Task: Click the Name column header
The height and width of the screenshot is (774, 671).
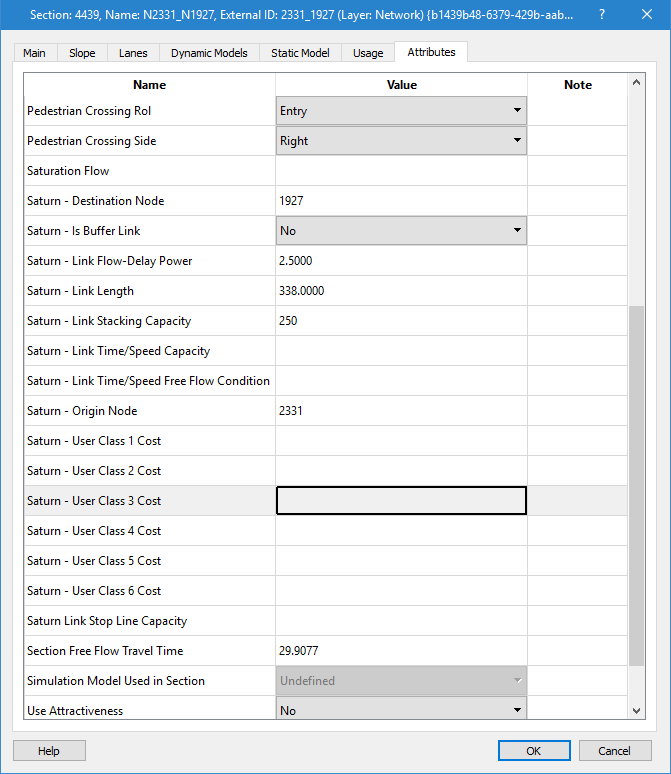Action: click(x=150, y=85)
